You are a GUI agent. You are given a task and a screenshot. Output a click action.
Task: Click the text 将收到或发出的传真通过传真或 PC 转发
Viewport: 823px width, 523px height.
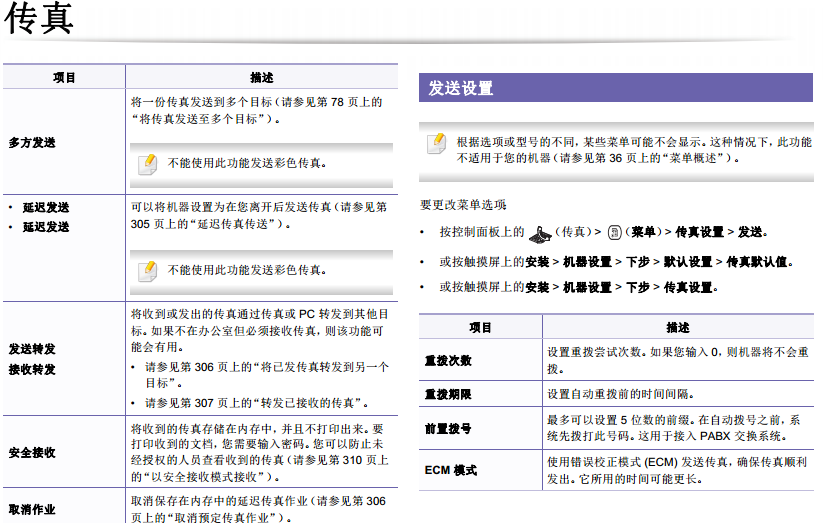[240, 314]
